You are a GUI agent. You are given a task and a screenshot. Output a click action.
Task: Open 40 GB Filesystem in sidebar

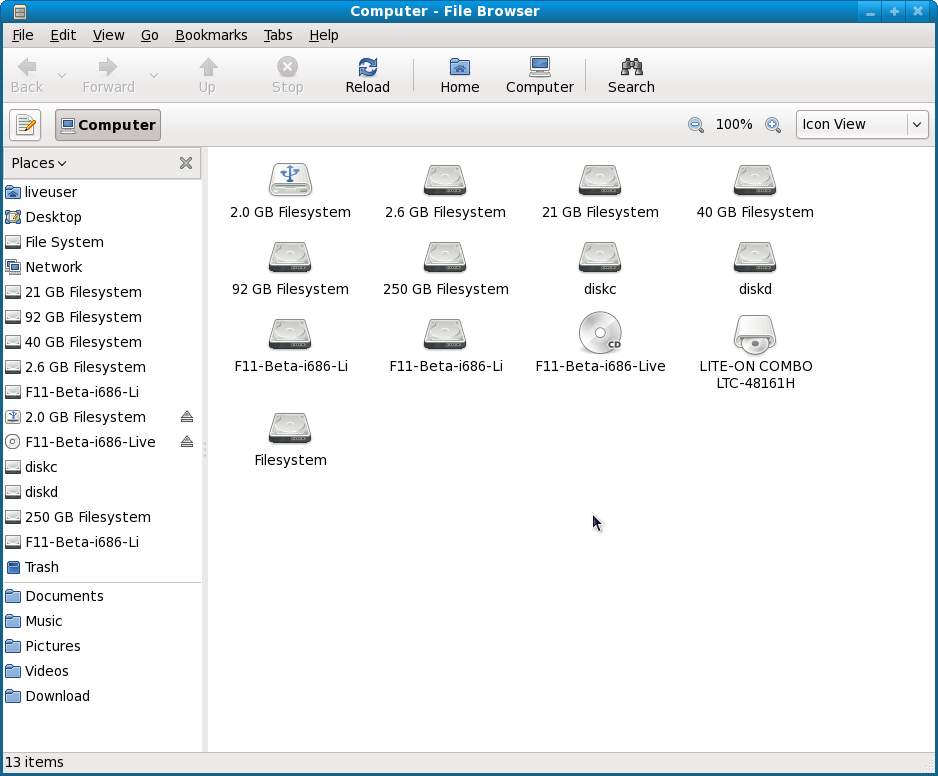coord(102,342)
